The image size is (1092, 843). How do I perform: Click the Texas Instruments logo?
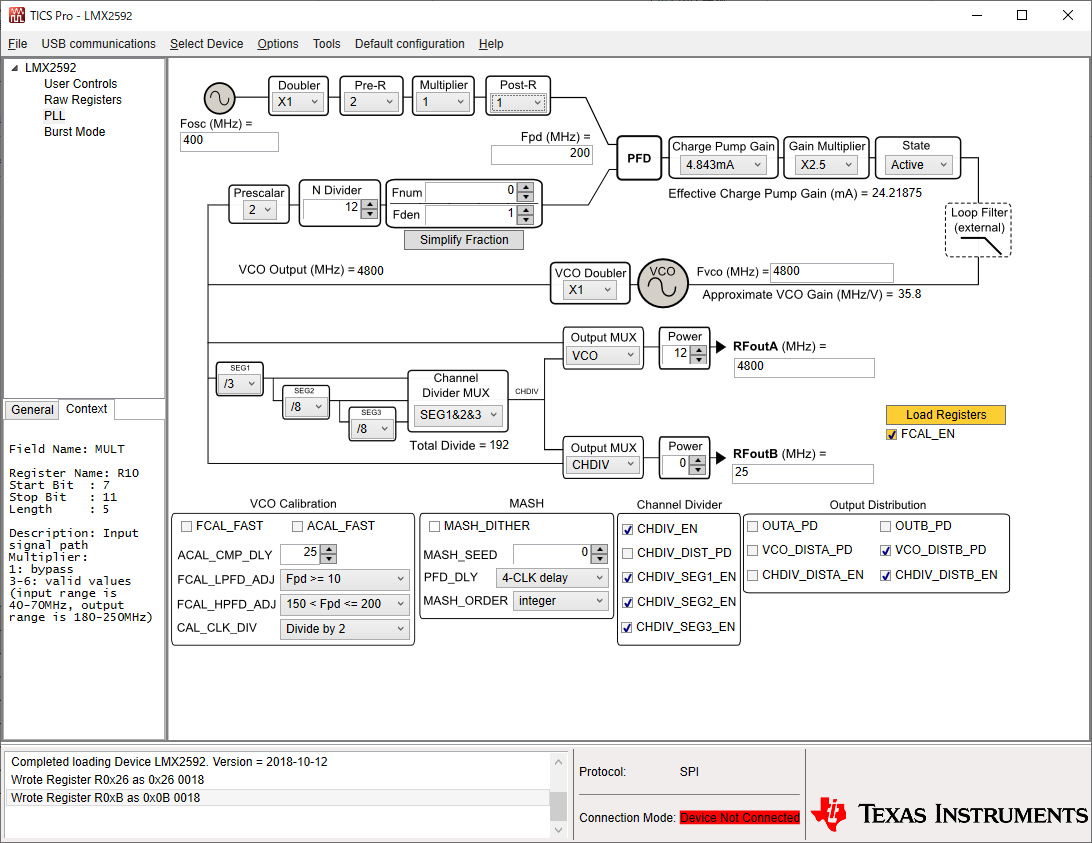coord(950,814)
